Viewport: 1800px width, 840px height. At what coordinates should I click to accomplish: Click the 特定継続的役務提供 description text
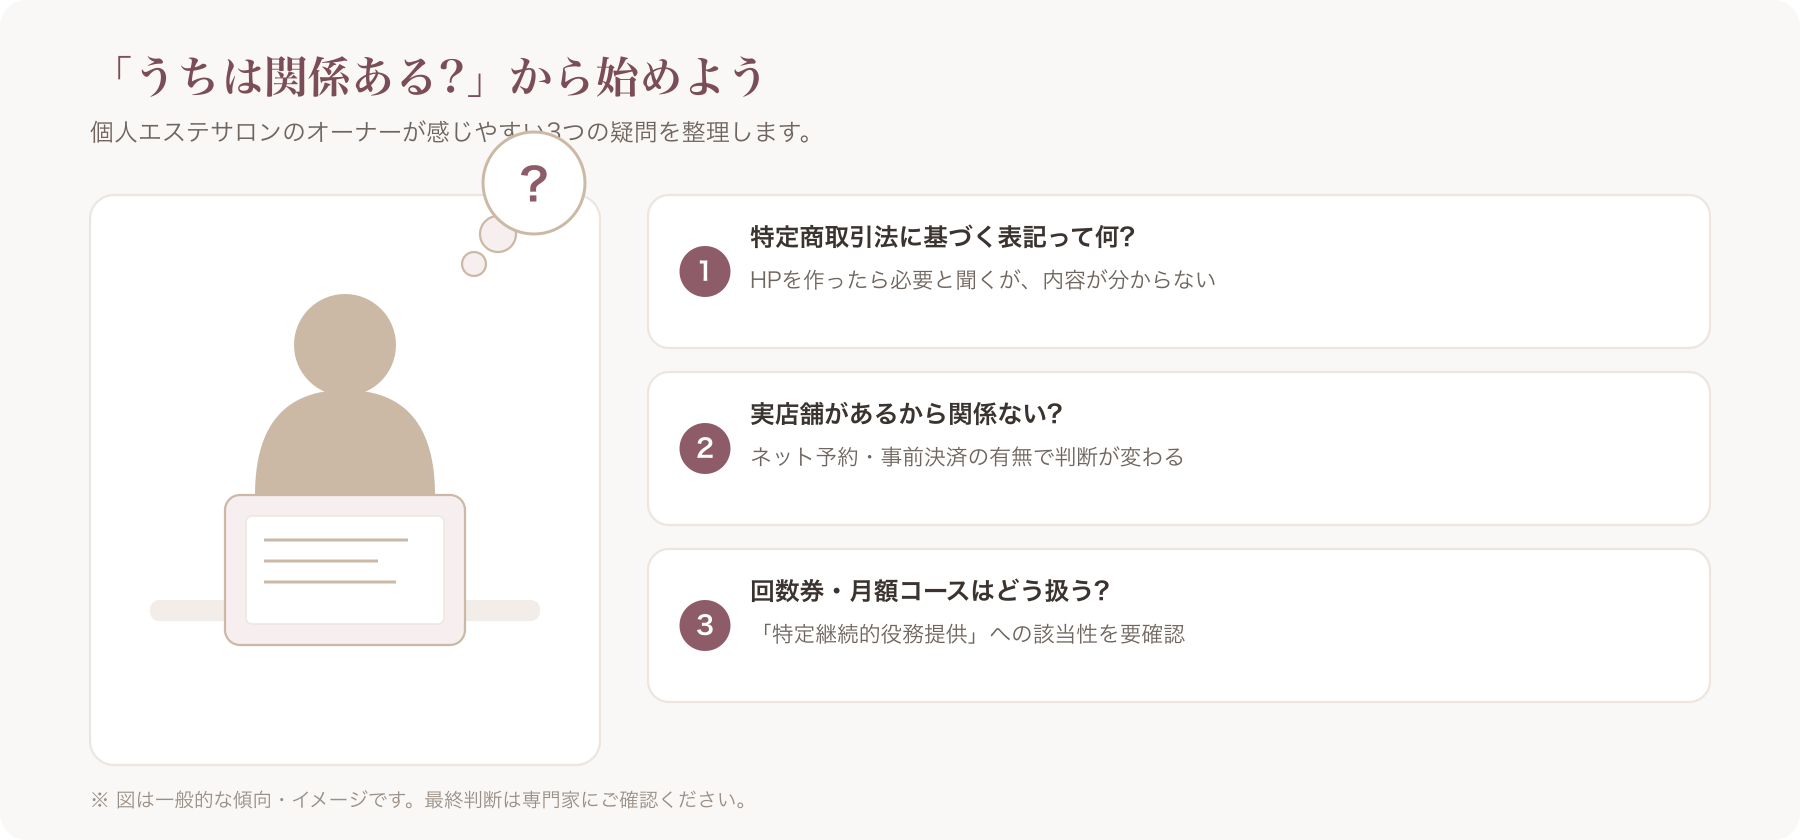(969, 634)
